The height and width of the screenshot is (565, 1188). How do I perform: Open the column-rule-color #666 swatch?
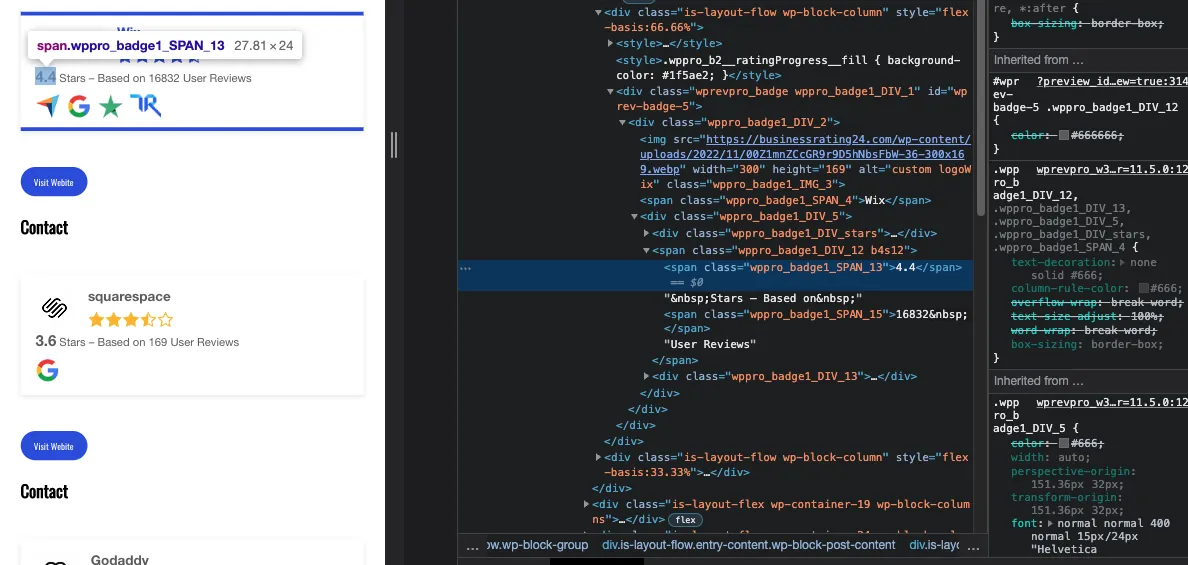[1144, 288]
